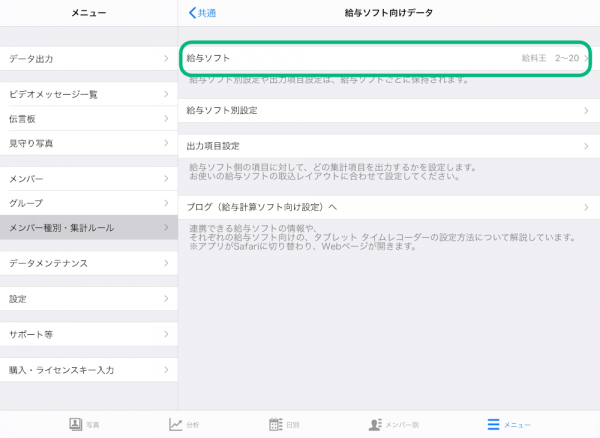Open 見守り写真 menu entry
600x438 pixels.
(88, 143)
